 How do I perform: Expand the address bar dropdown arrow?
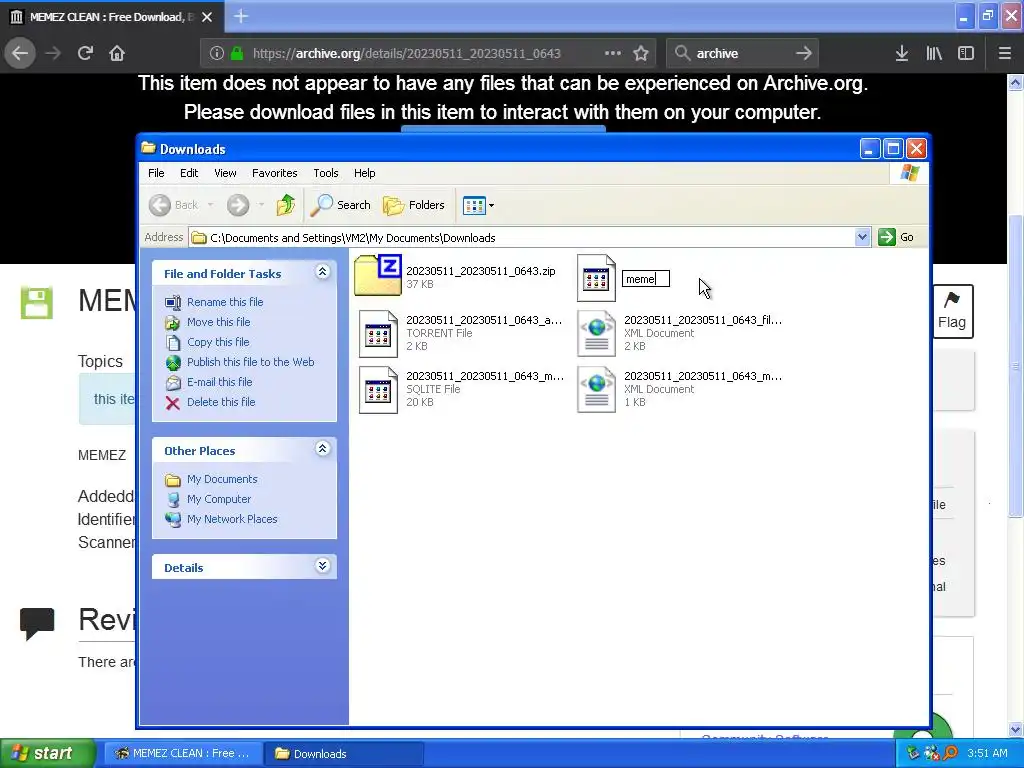click(862, 237)
